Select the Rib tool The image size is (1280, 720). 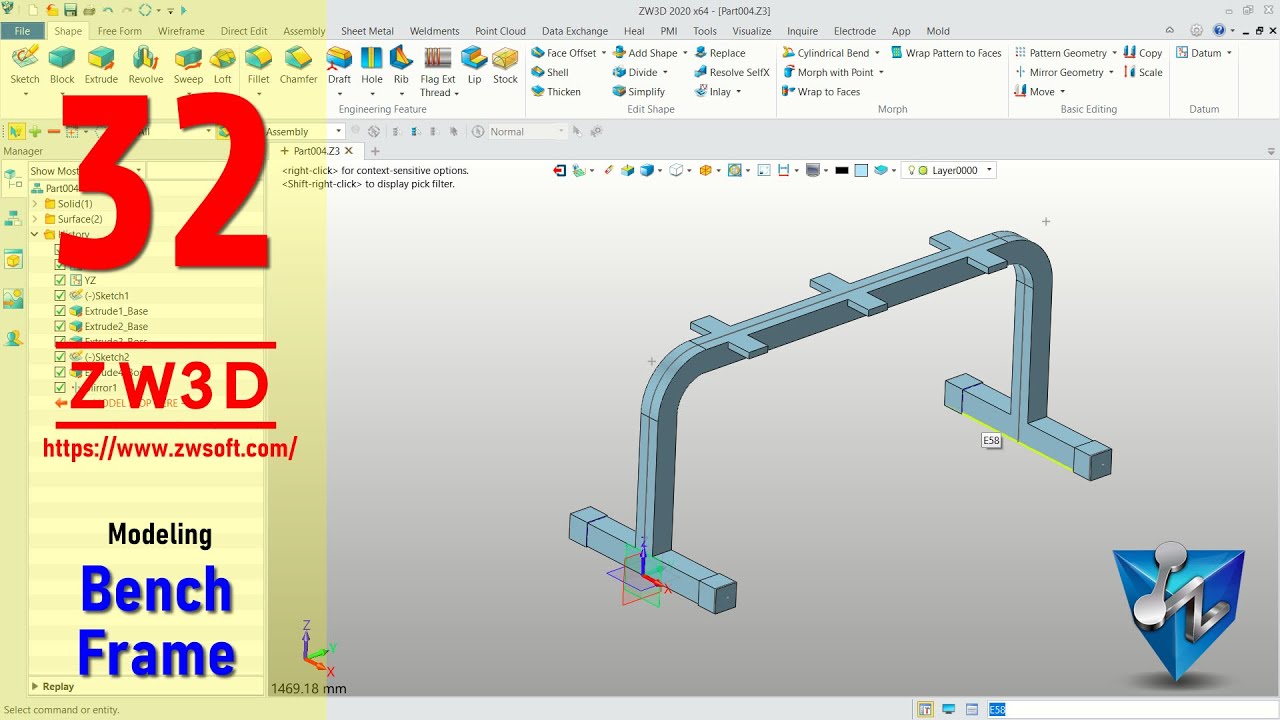pos(401,64)
